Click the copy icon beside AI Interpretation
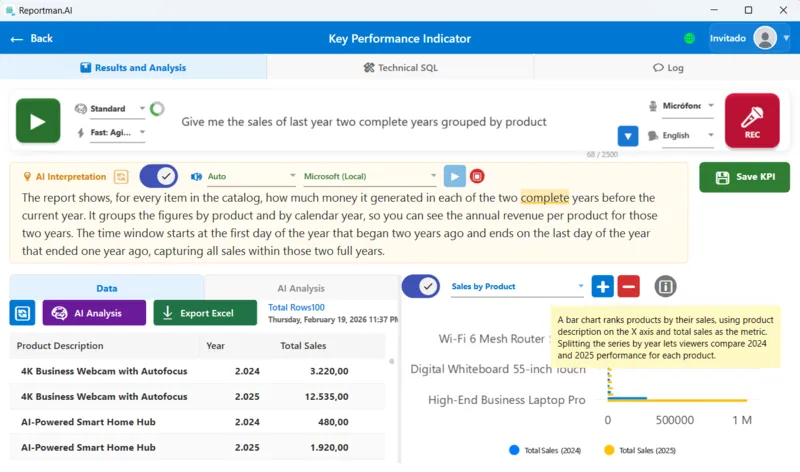The height and width of the screenshot is (472, 800). [121, 177]
